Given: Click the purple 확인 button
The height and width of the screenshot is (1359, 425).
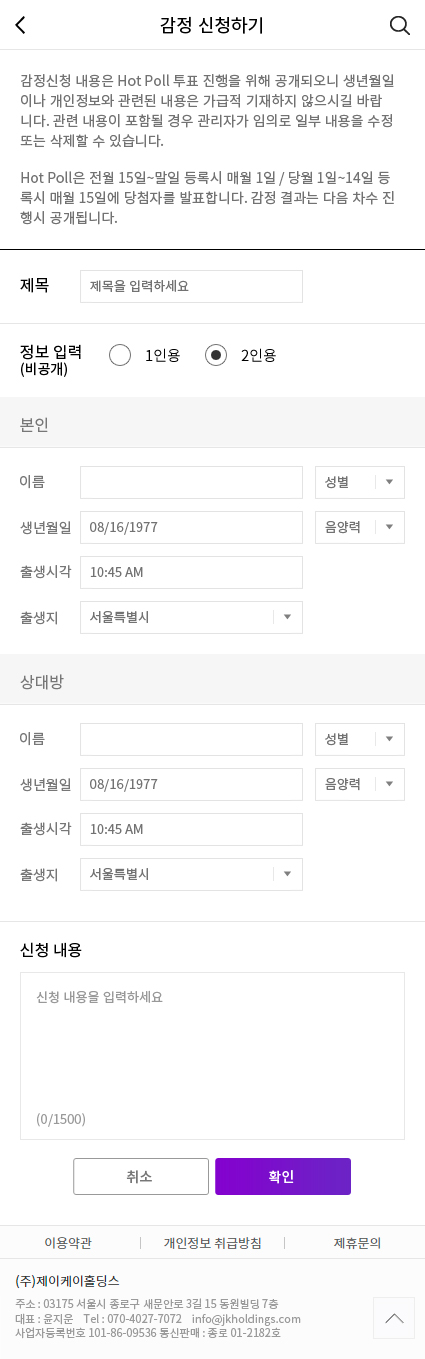Looking at the screenshot, I should click(x=283, y=1177).
